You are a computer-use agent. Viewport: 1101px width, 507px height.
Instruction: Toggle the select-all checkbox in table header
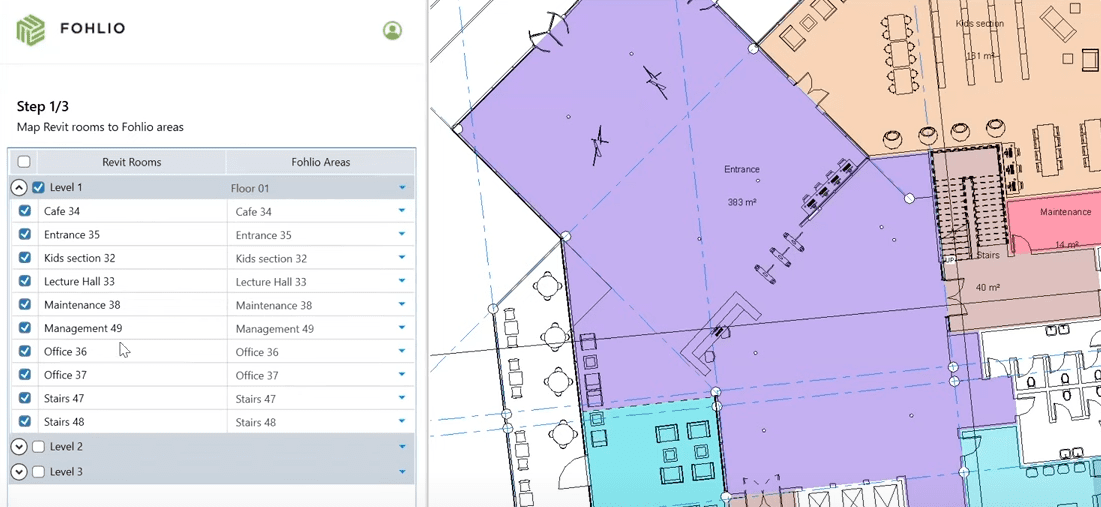click(x=24, y=162)
